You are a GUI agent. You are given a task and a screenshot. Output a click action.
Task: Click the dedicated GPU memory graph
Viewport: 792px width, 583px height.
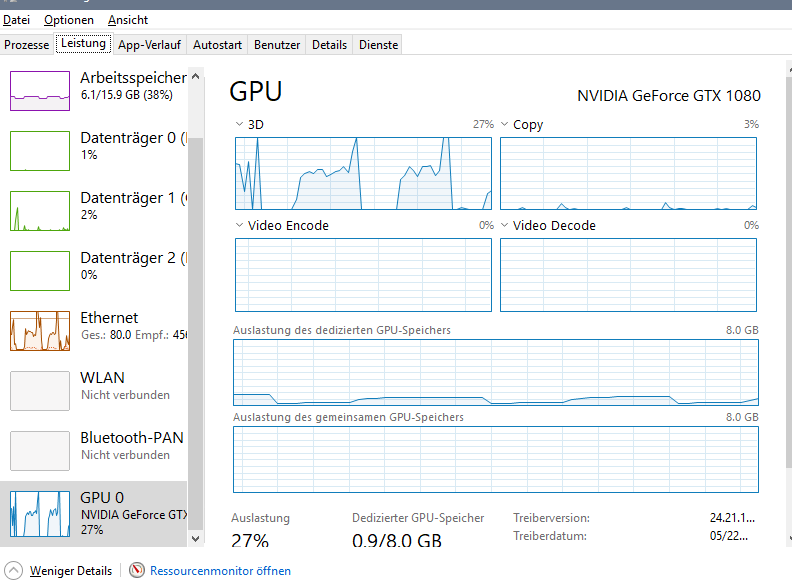coord(496,372)
